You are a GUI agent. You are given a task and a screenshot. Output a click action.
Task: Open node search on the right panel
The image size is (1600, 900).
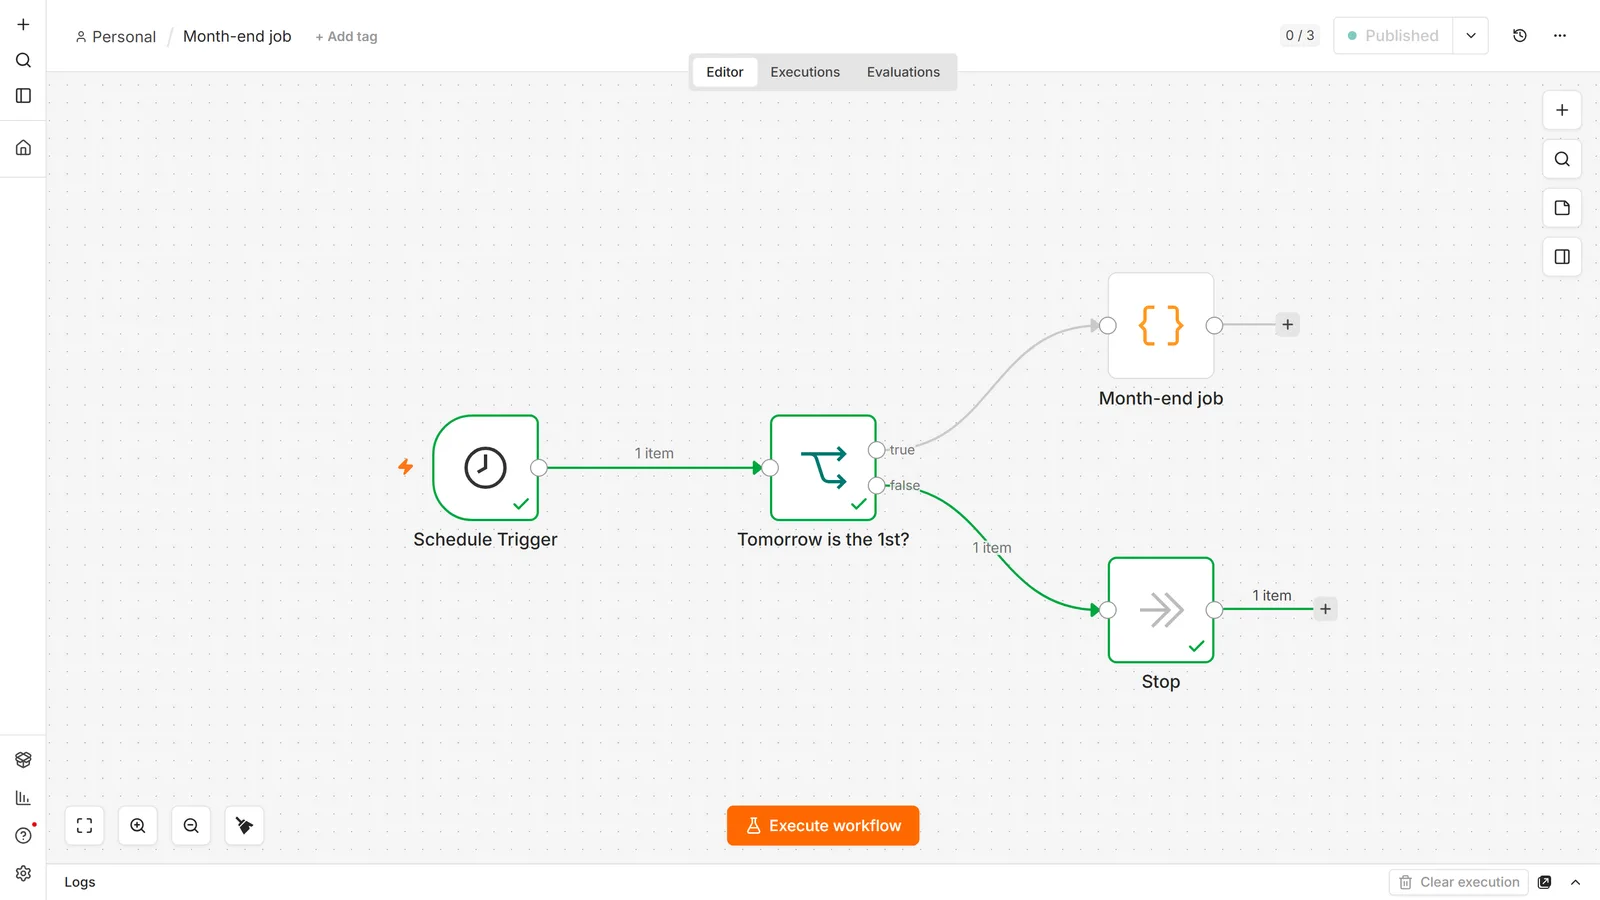(1562, 159)
